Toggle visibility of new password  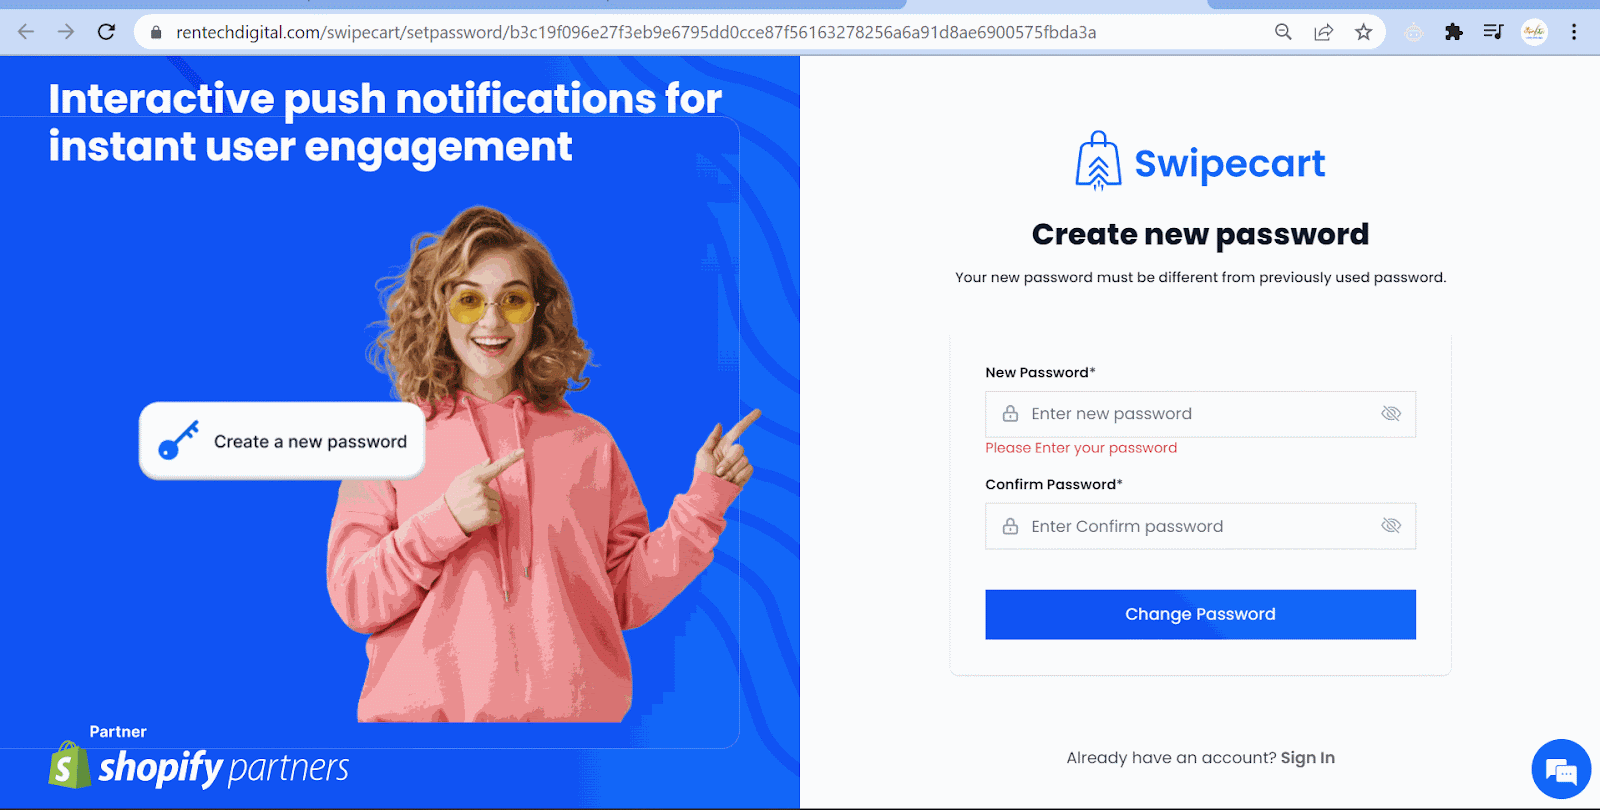[x=1391, y=414]
